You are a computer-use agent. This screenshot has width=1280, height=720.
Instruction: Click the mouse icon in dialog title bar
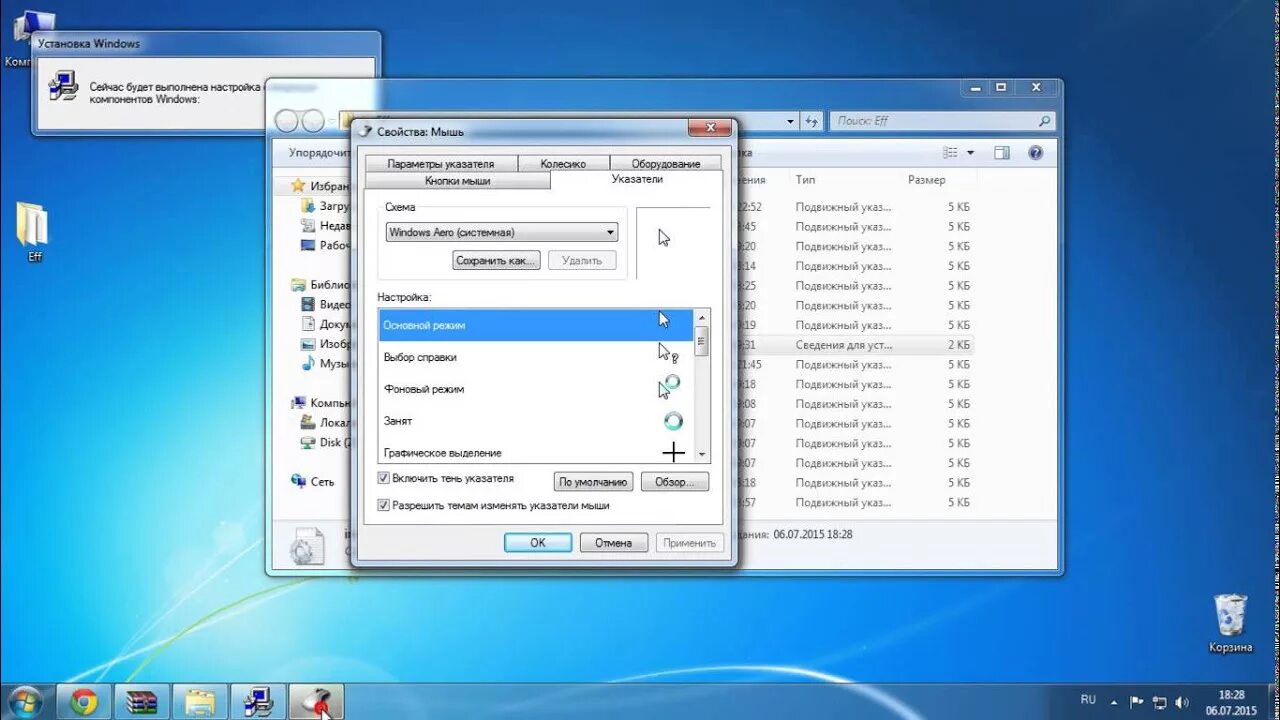tap(365, 130)
